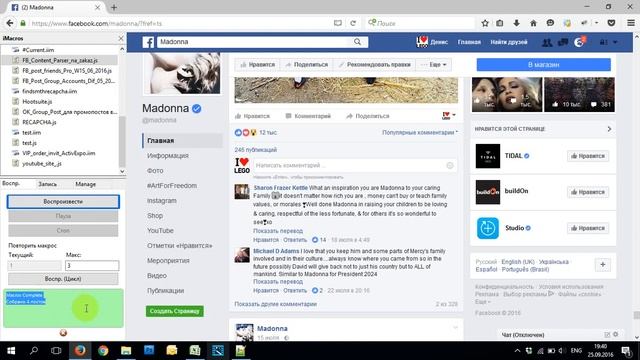Screen dimensions: 640x360
Task: Open options arrow on lower Madonna post
Action: tap(455, 327)
